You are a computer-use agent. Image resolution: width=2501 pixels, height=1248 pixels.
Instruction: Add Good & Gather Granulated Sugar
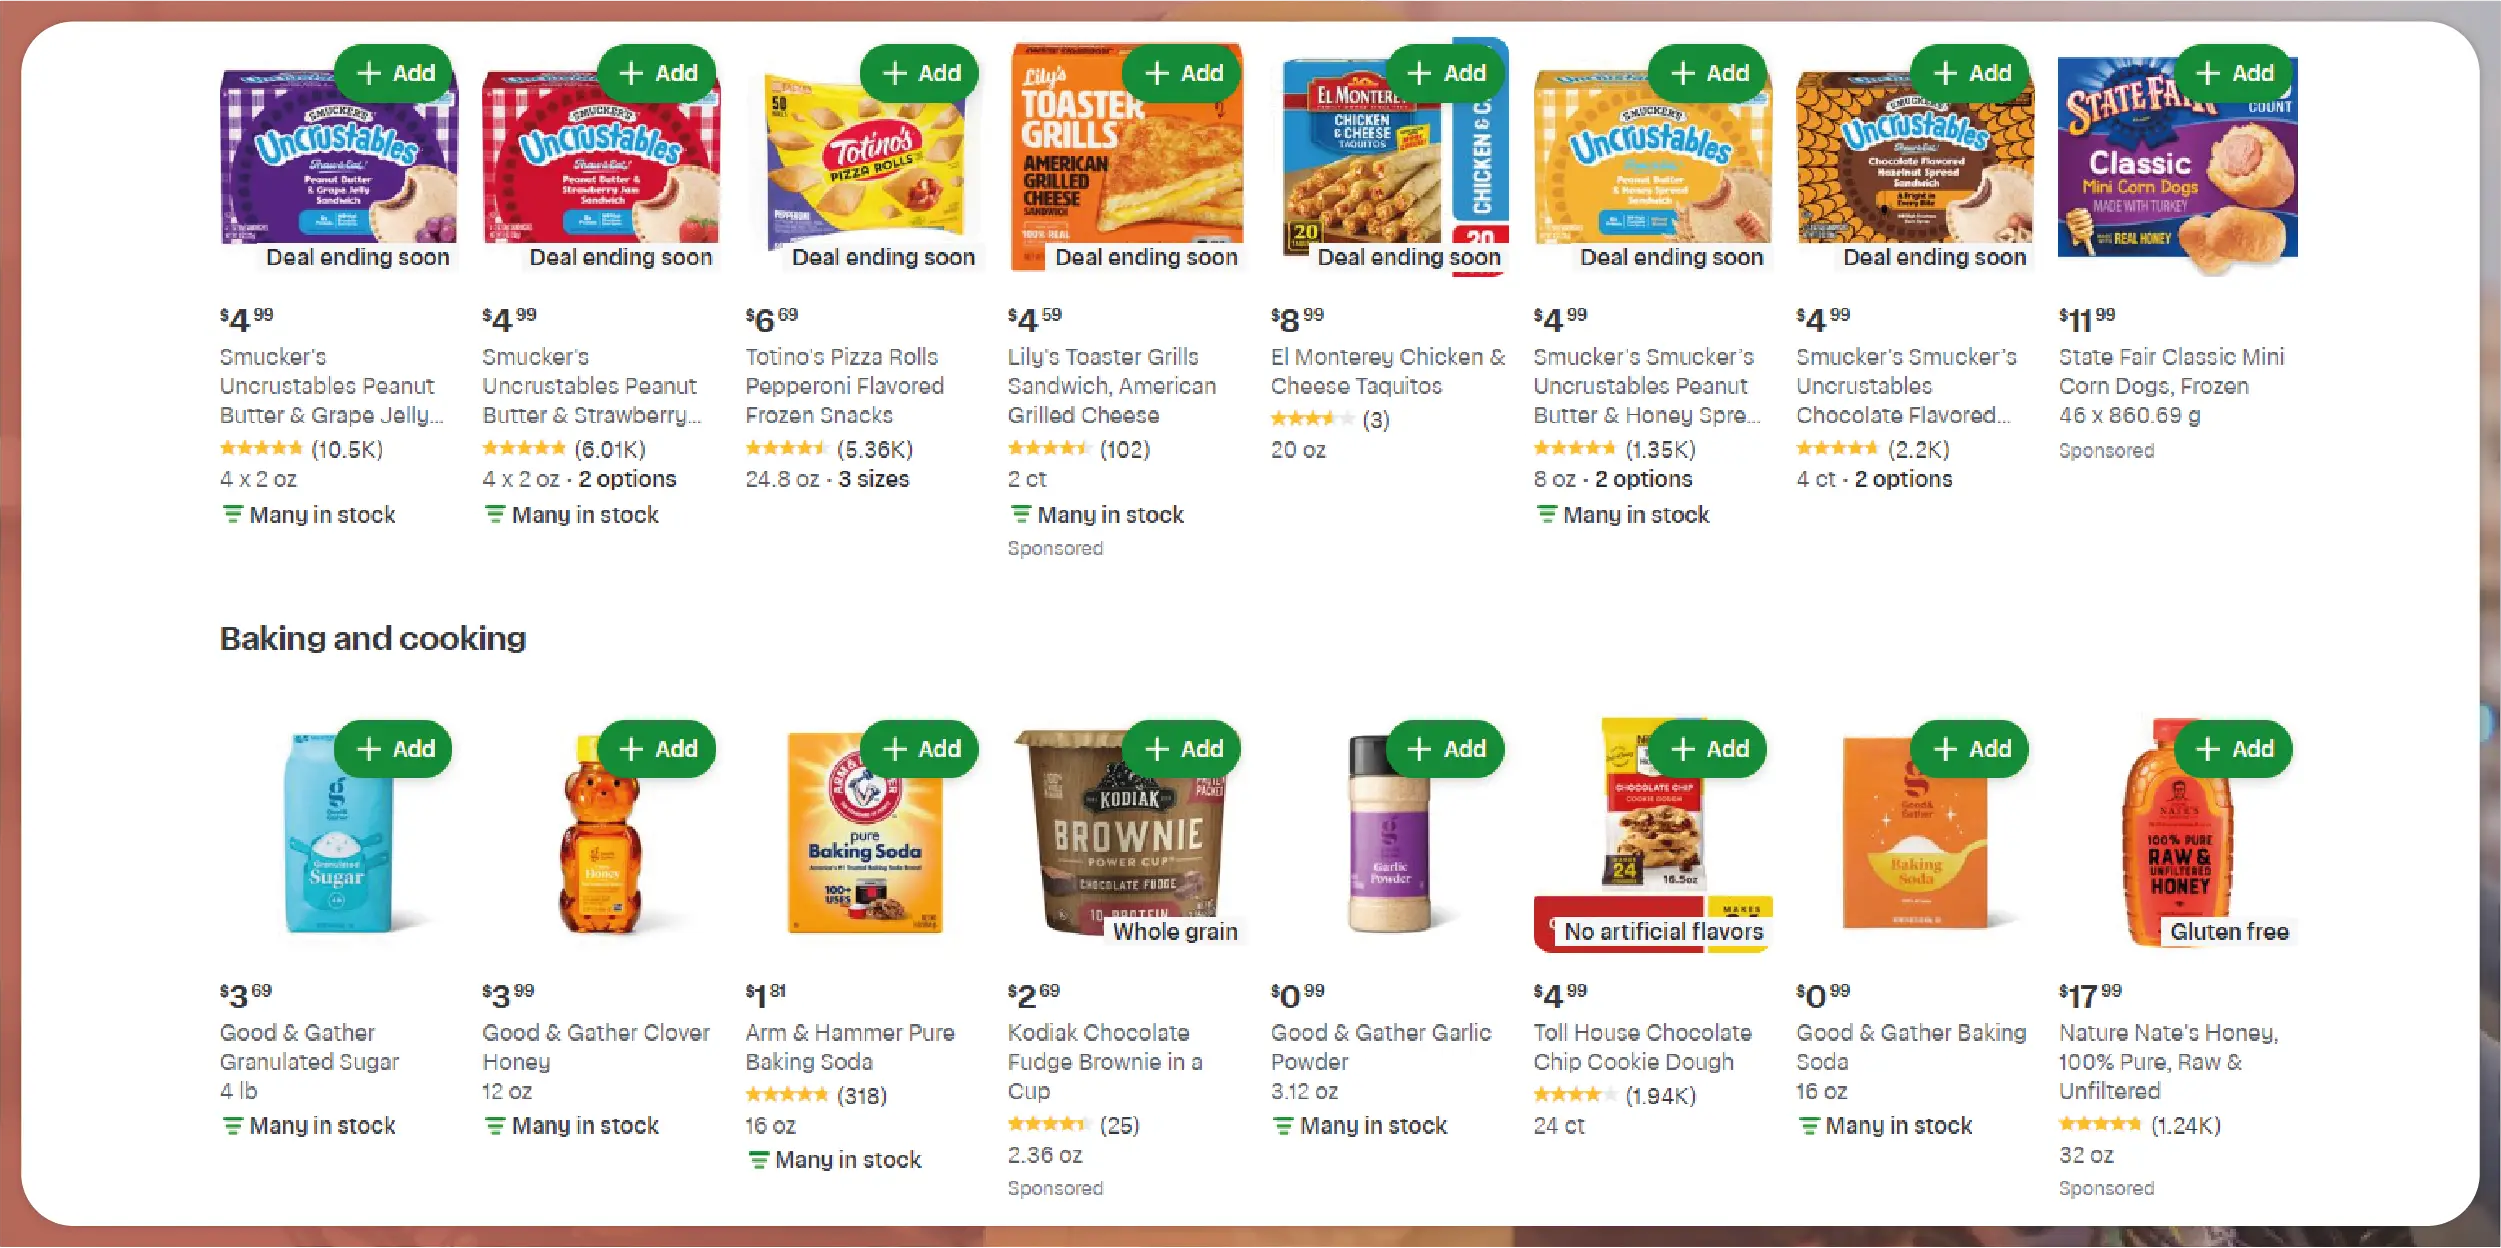pos(393,749)
